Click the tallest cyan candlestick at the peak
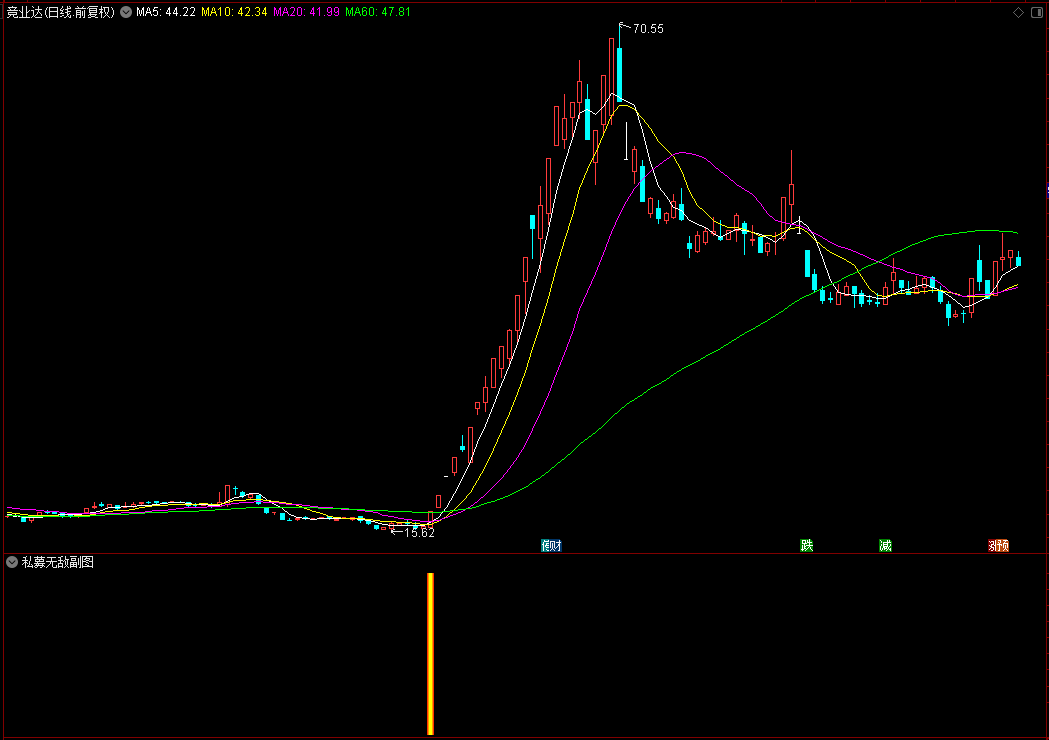The image size is (1049, 740). [620, 73]
